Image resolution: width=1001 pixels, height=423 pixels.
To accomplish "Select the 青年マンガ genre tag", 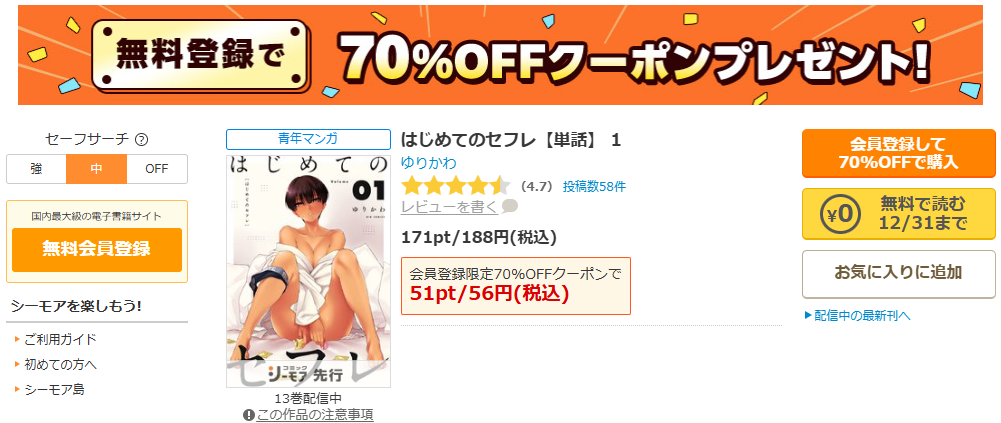I will (x=308, y=139).
